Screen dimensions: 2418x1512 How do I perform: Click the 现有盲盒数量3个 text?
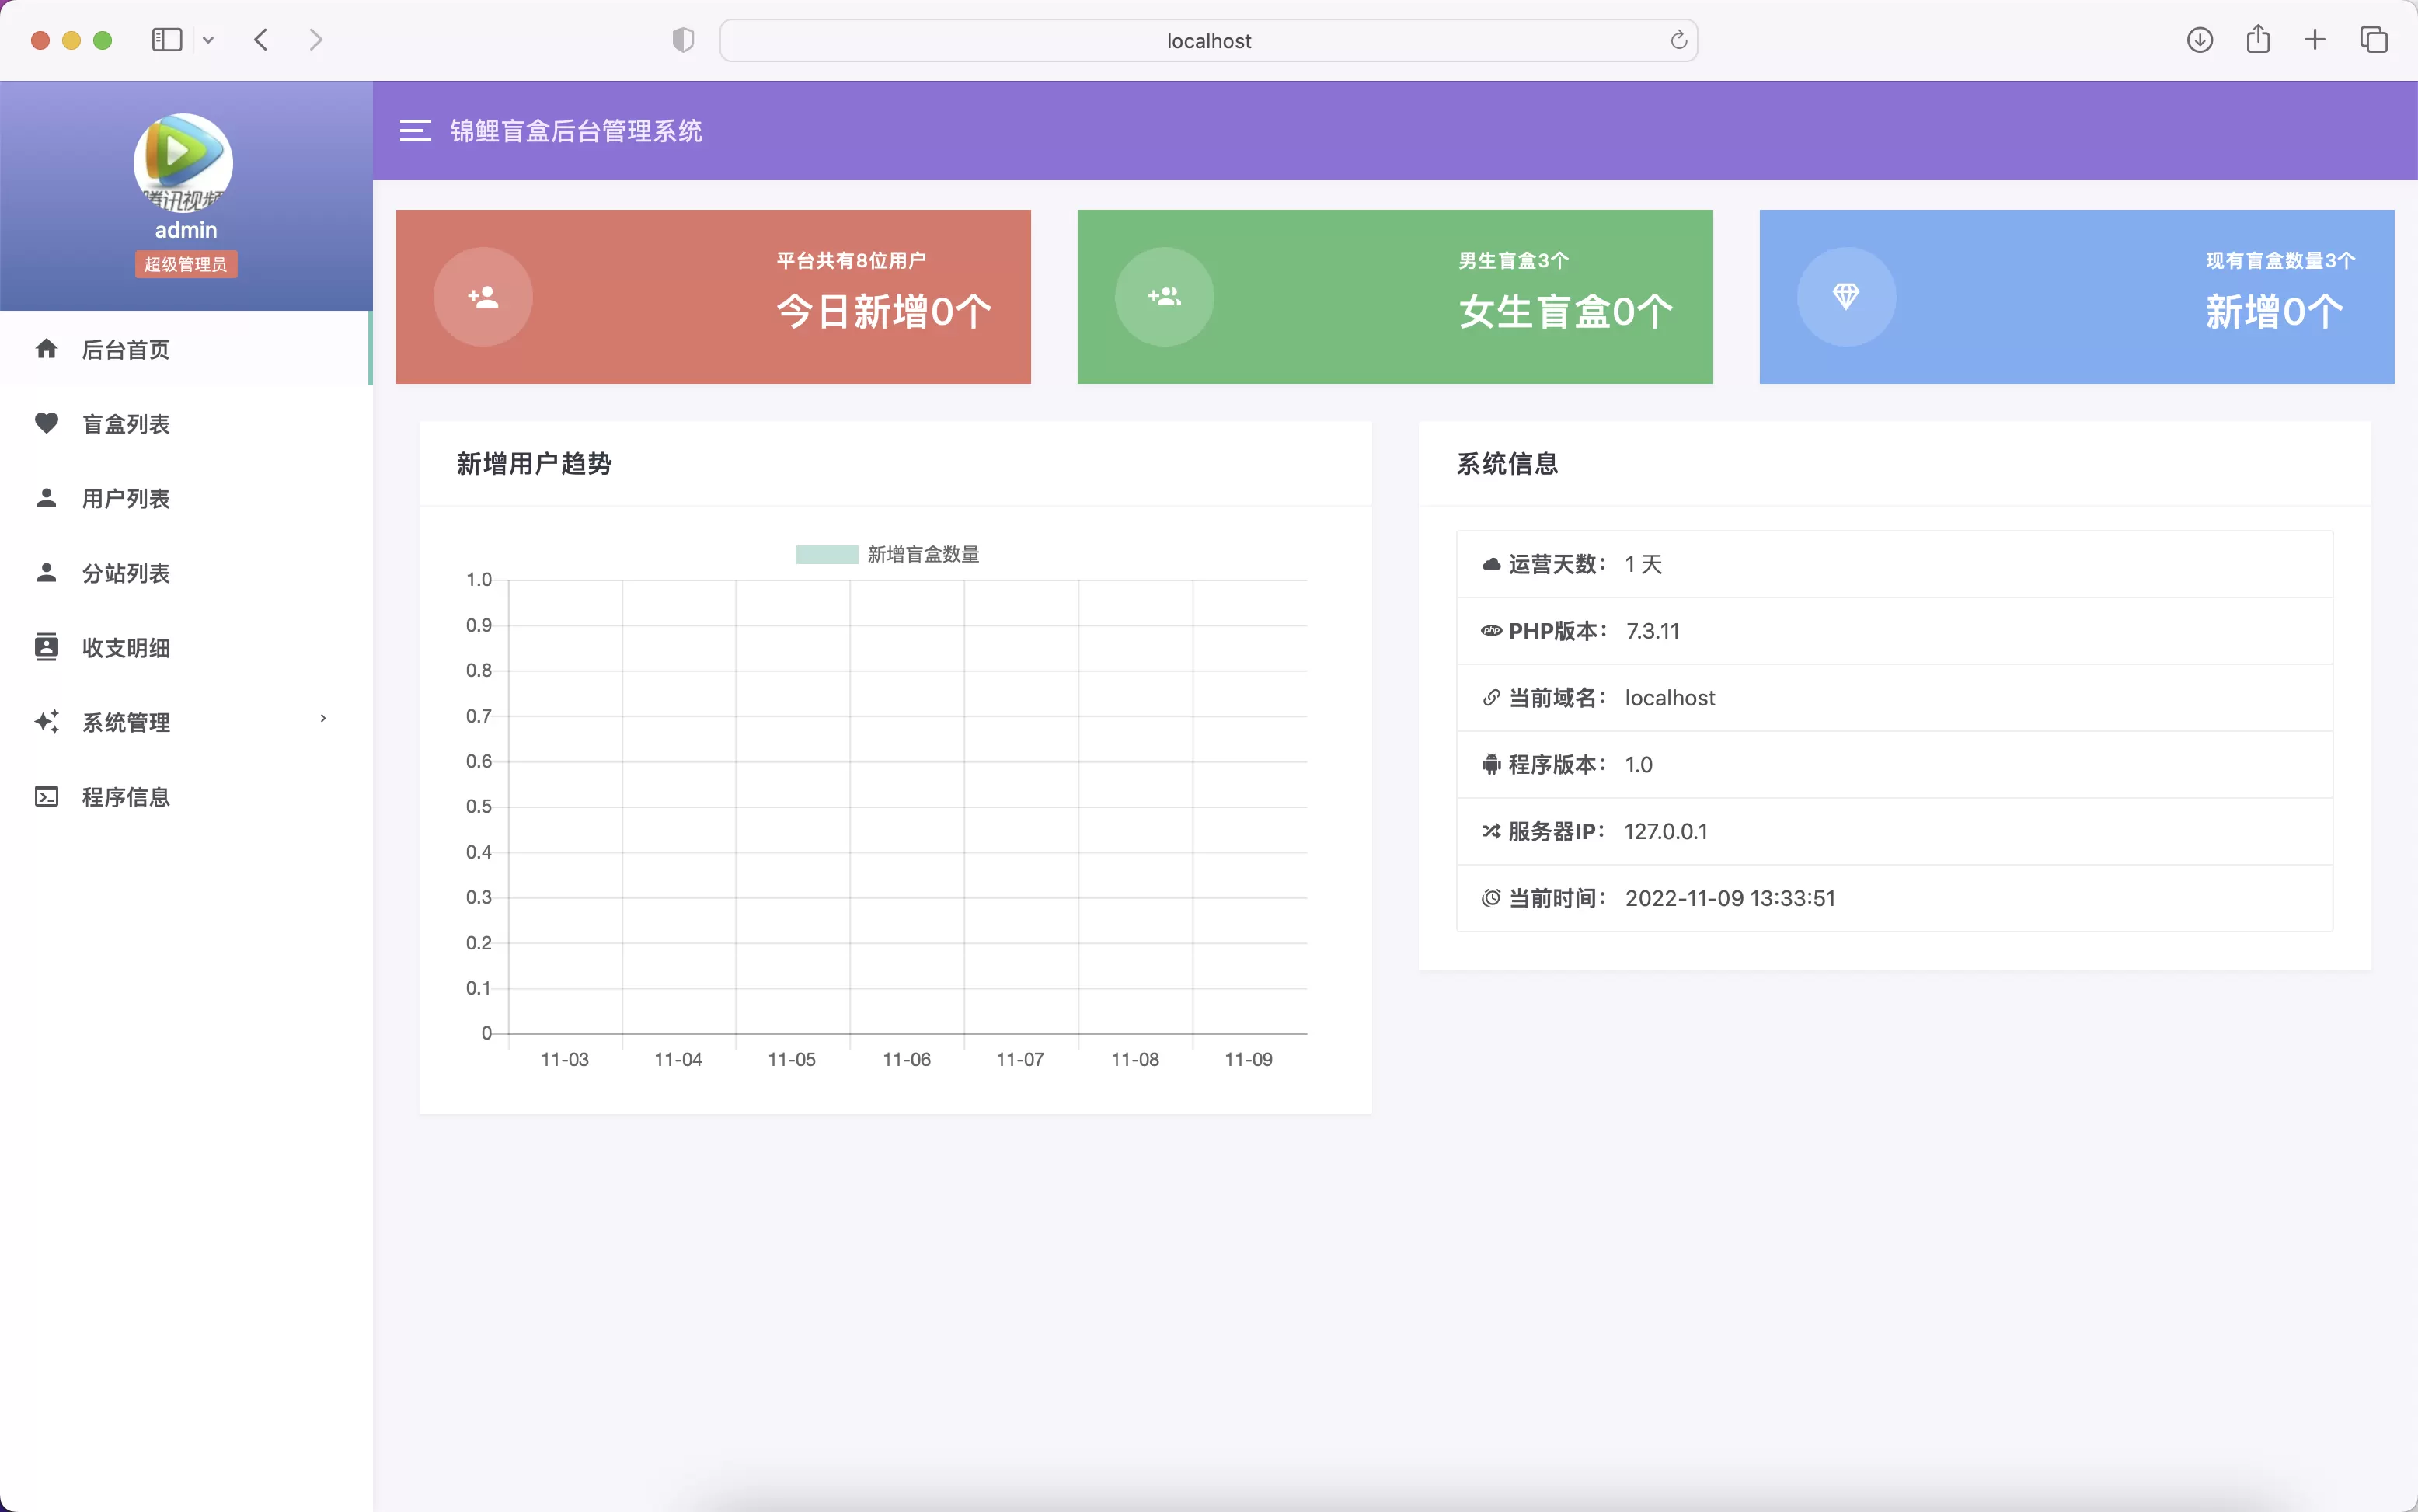[2281, 260]
